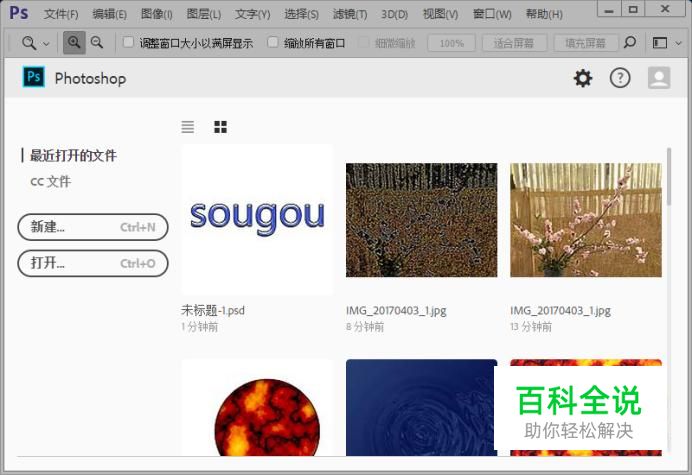Click the 新建... button
The height and width of the screenshot is (475, 692).
click(x=93, y=227)
